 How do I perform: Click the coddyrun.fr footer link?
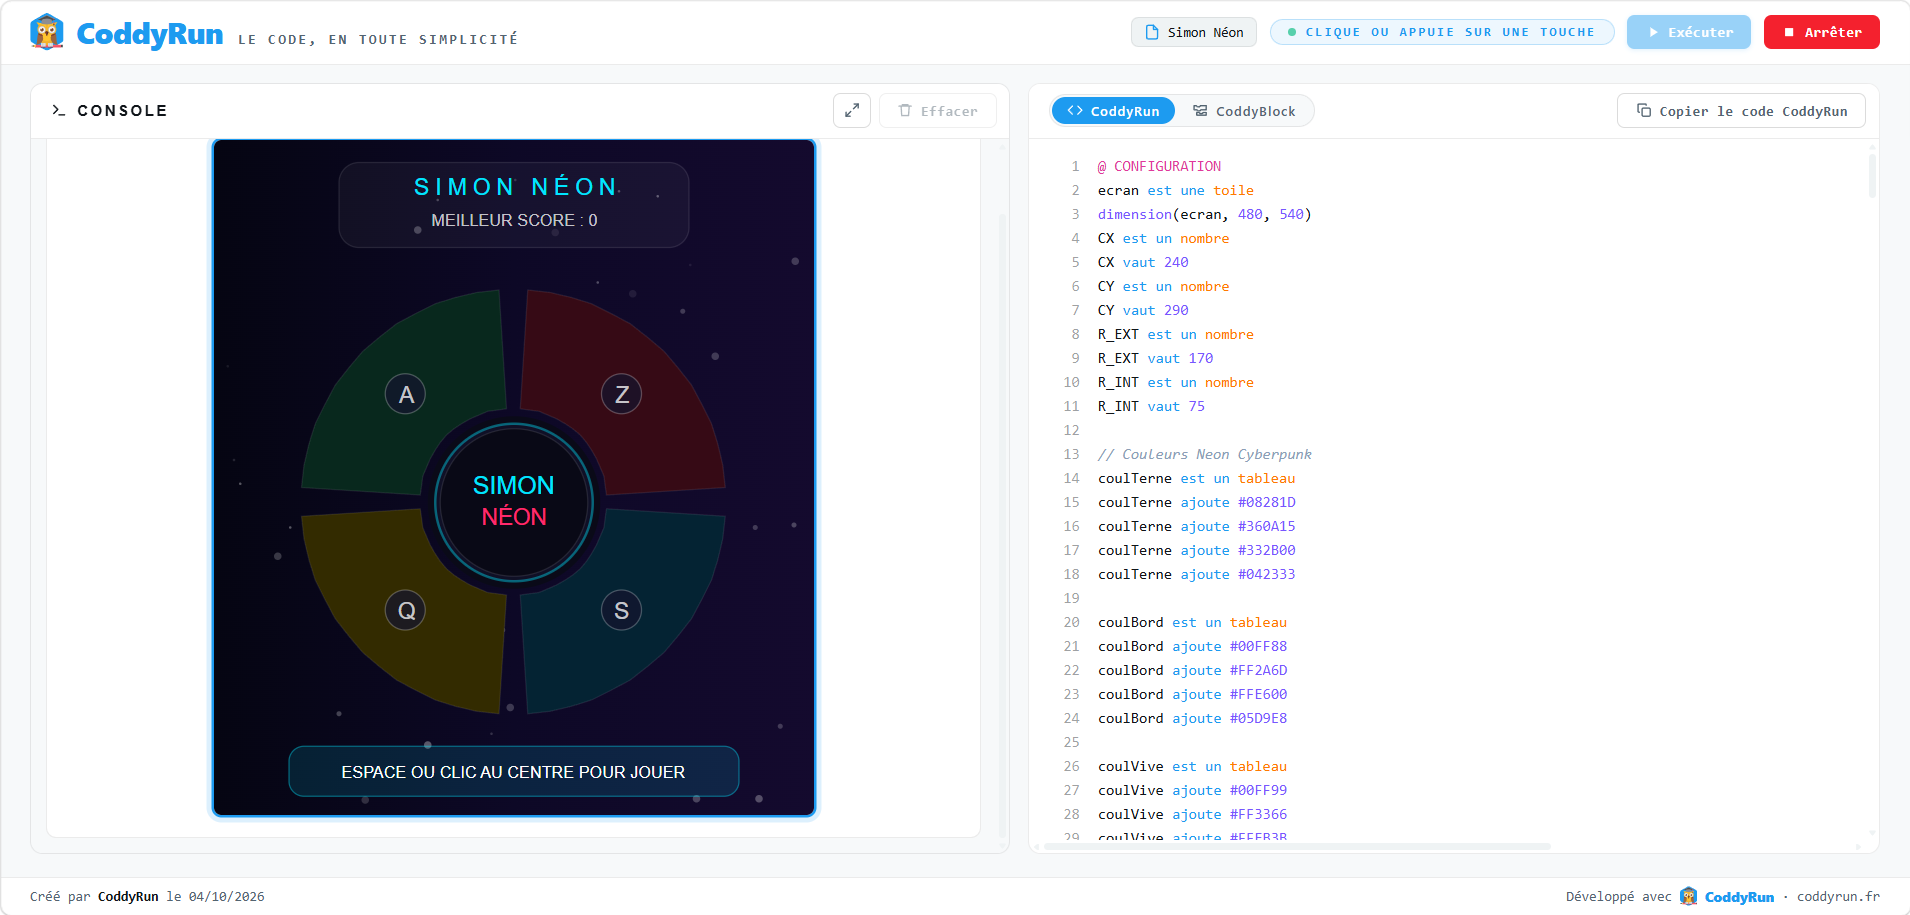tap(1838, 897)
